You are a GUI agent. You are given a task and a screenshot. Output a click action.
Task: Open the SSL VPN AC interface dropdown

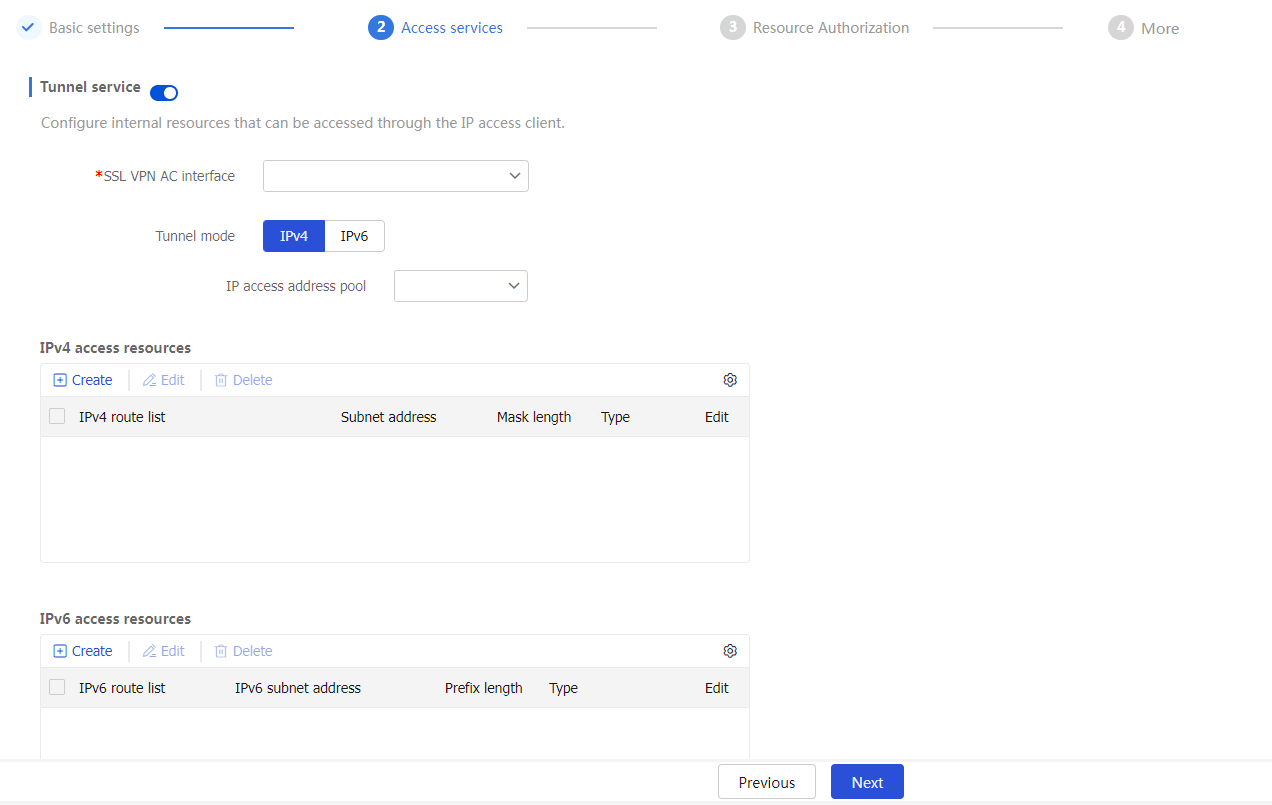(x=396, y=176)
